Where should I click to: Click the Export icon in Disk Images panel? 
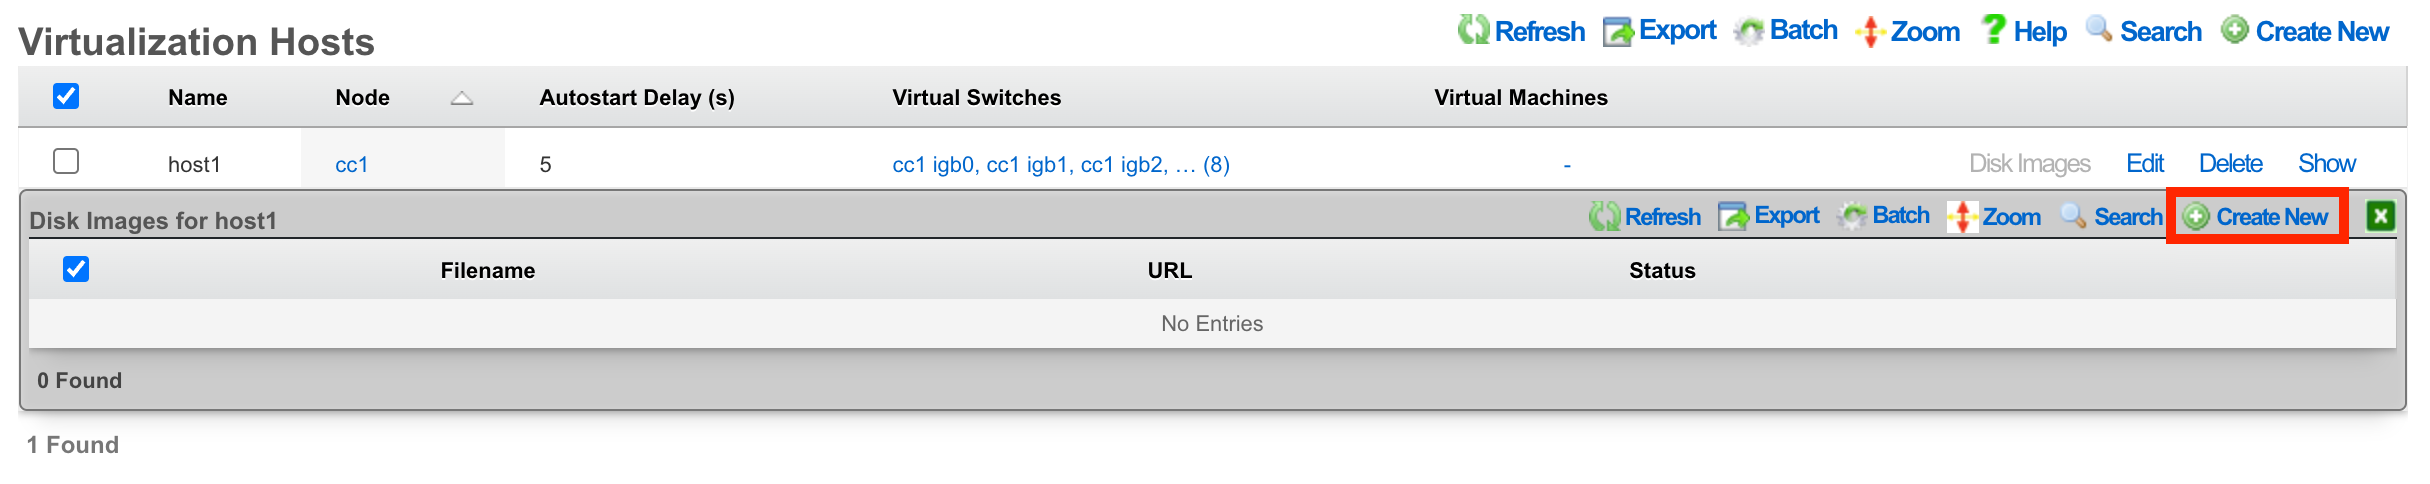tap(1733, 217)
